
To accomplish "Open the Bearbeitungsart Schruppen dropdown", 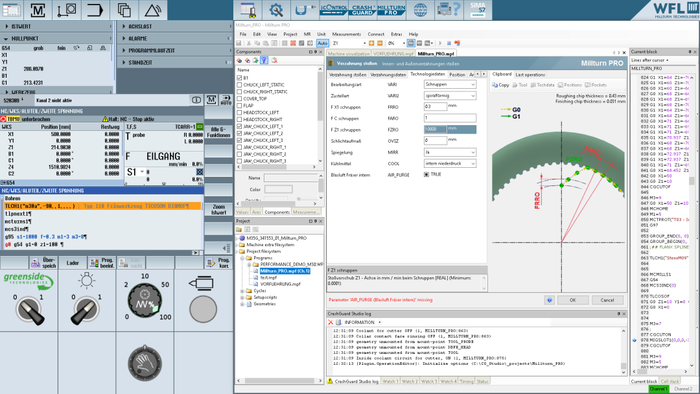I will (450, 84).
